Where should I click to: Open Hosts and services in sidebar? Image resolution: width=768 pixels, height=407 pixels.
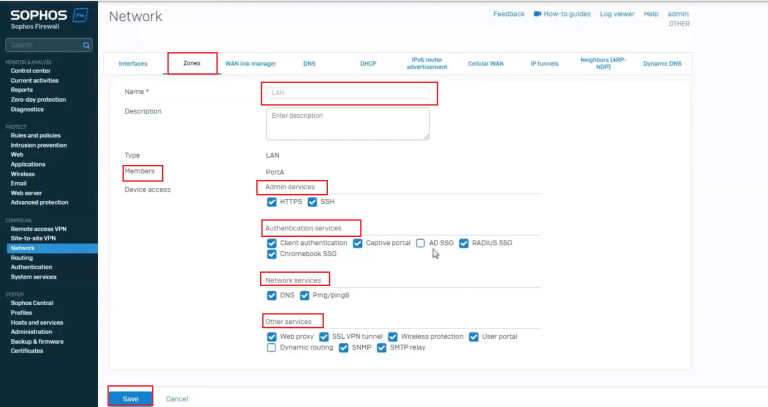pyautogui.click(x=37, y=322)
